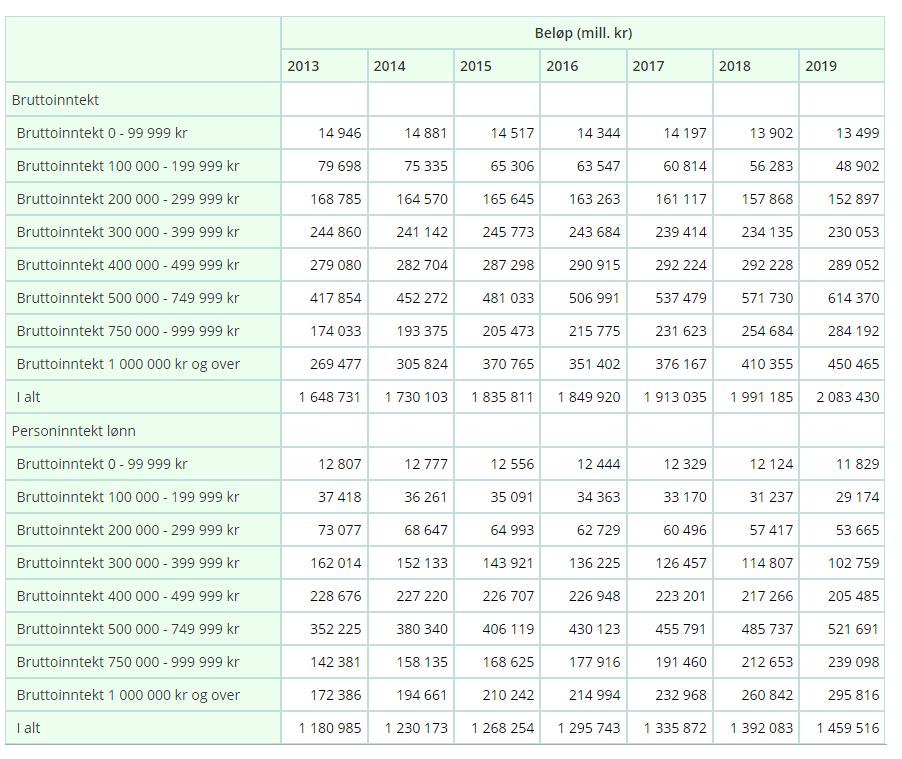Select the 102 759 cell in 2019
The image size is (902, 759).
(853, 563)
